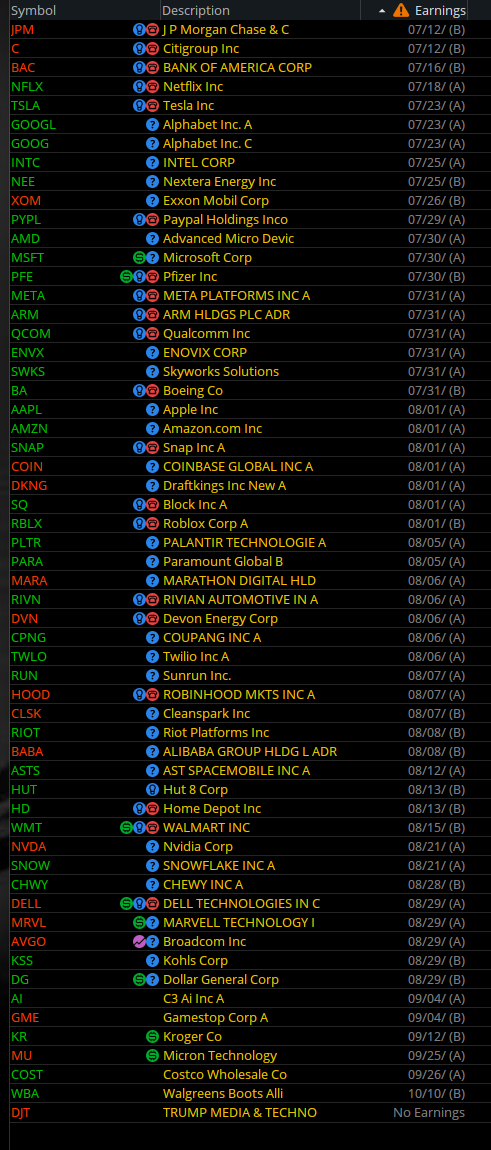Select the AMD symbol

pos(26,239)
